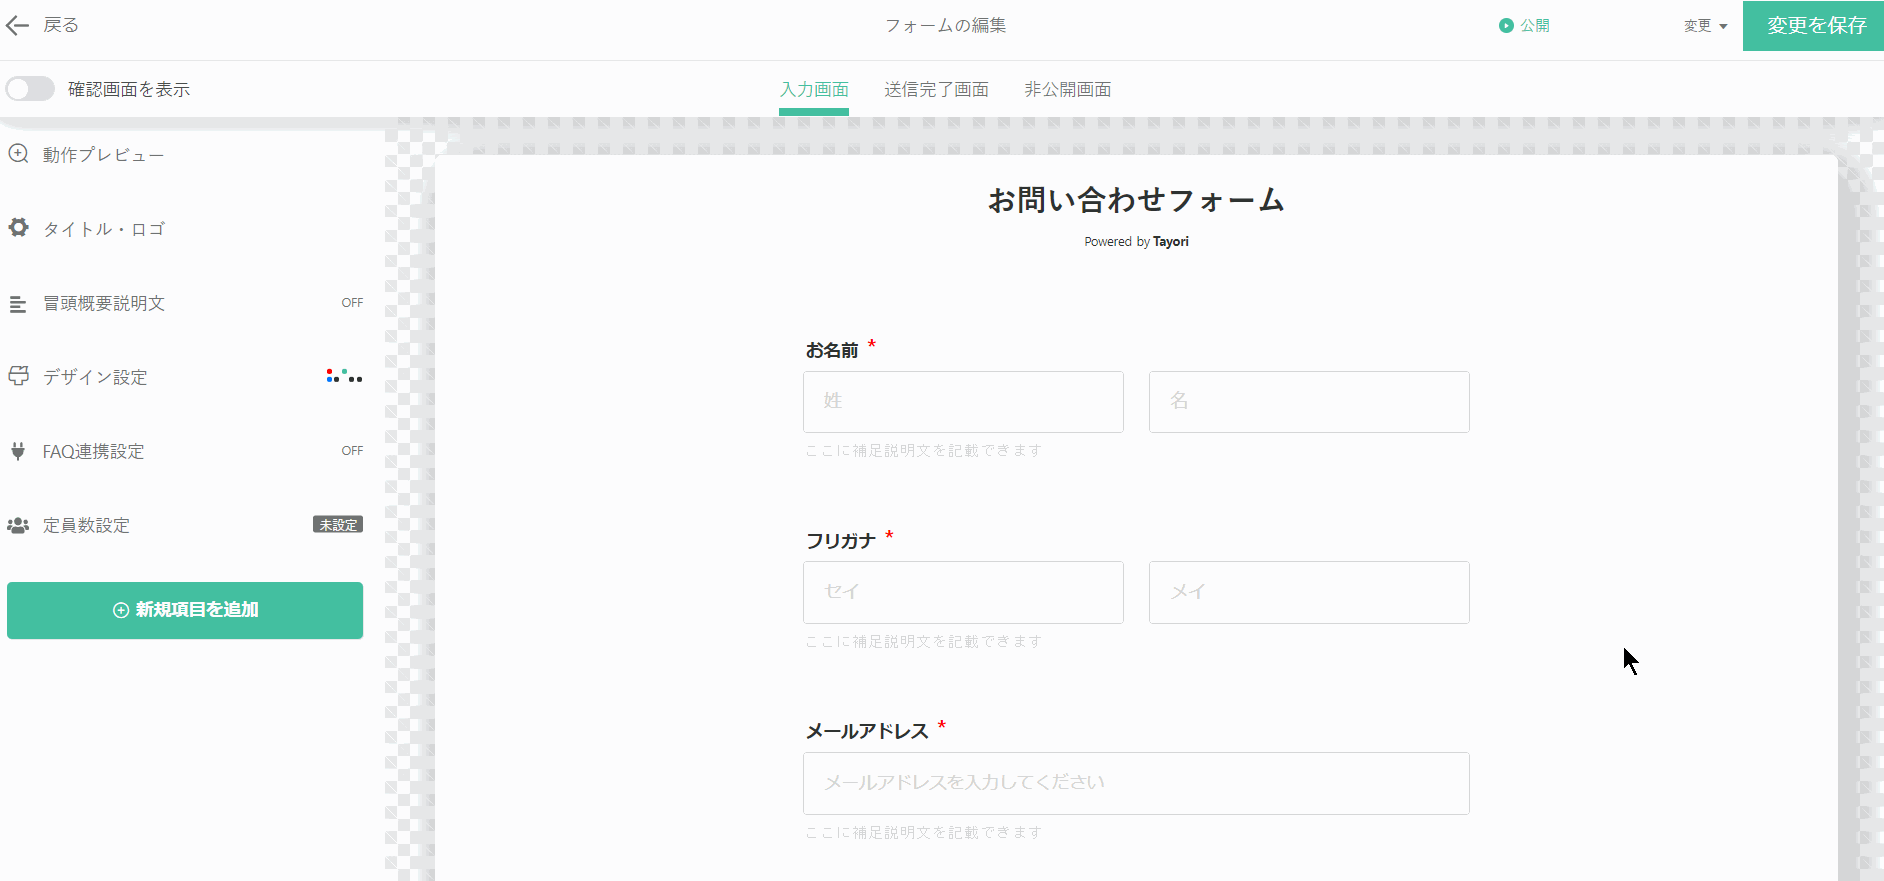Open the 変更 dropdown menu

click(1705, 26)
